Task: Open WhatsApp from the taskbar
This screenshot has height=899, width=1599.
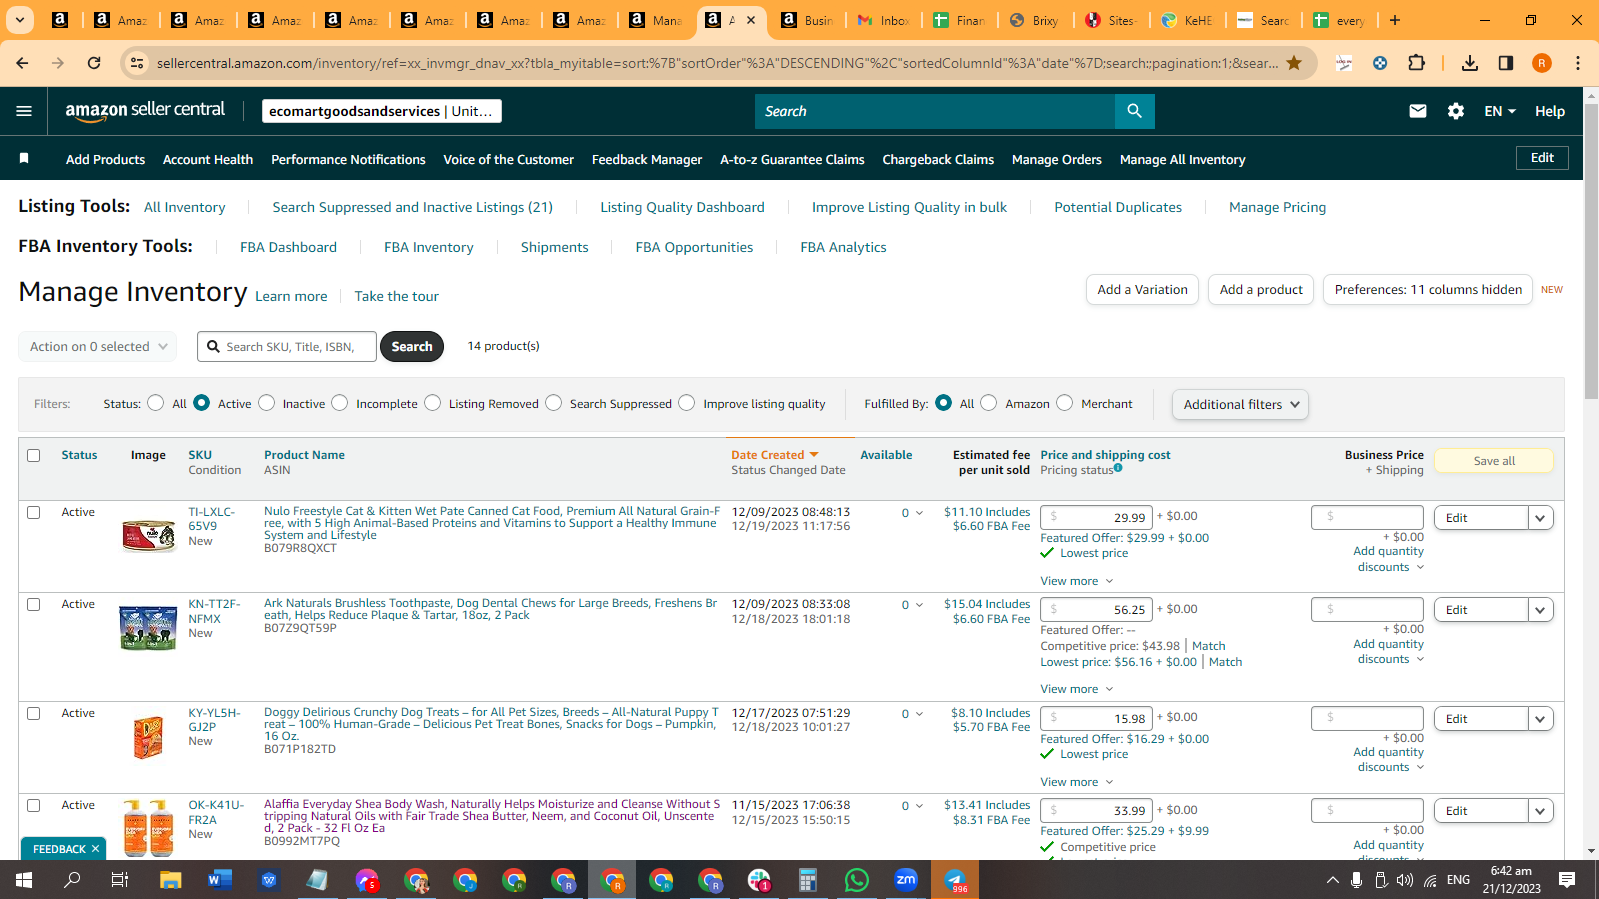Action: (857, 880)
